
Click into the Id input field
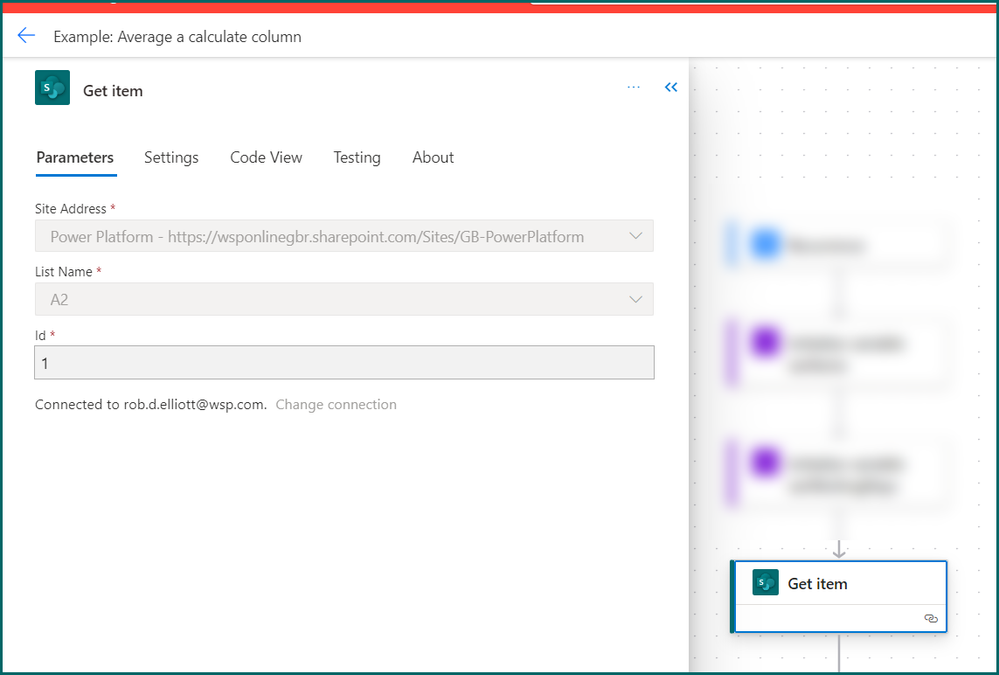(x=344, y=363)
